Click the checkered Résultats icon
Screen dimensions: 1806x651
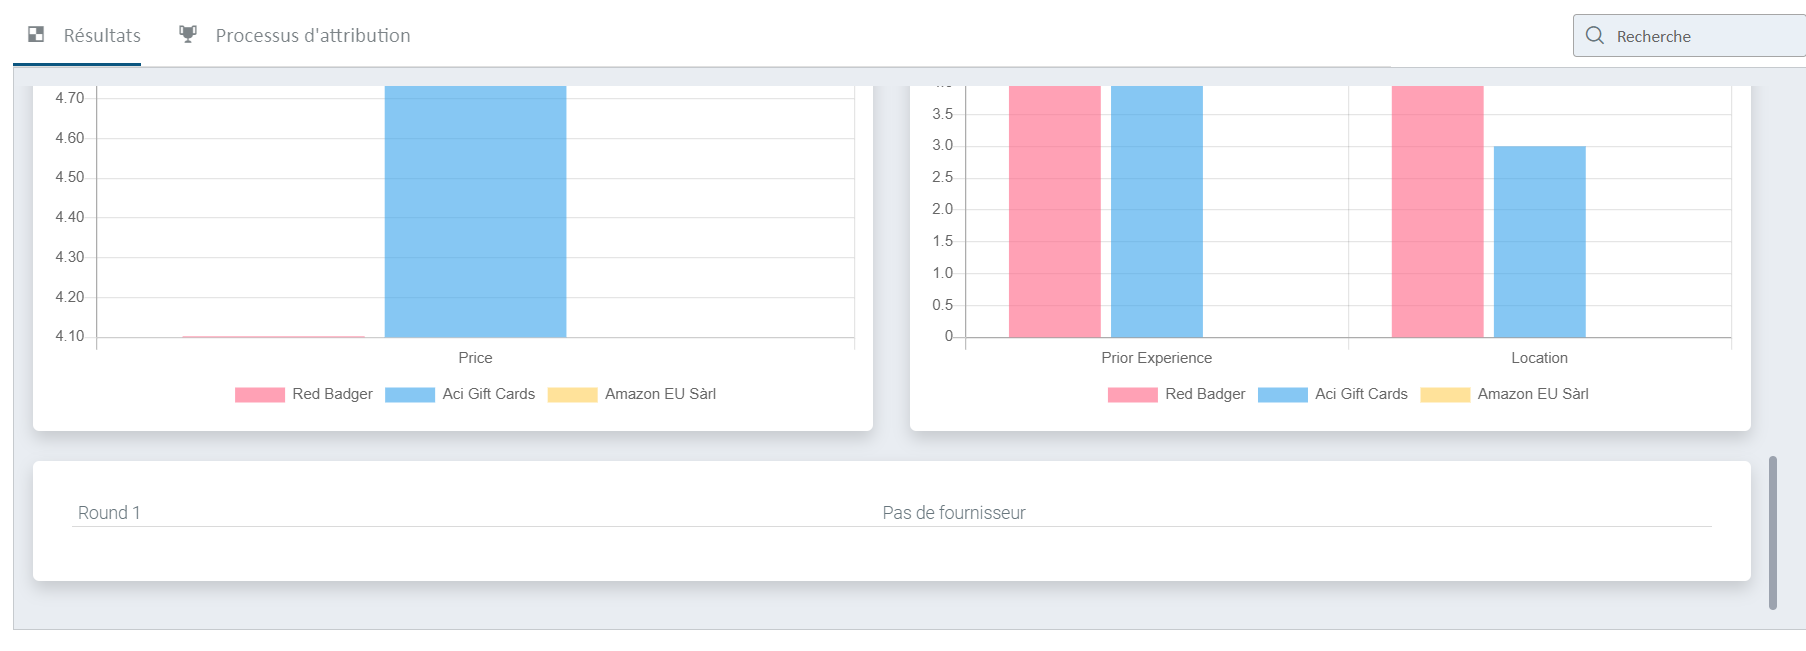click(x=36, y=35)
